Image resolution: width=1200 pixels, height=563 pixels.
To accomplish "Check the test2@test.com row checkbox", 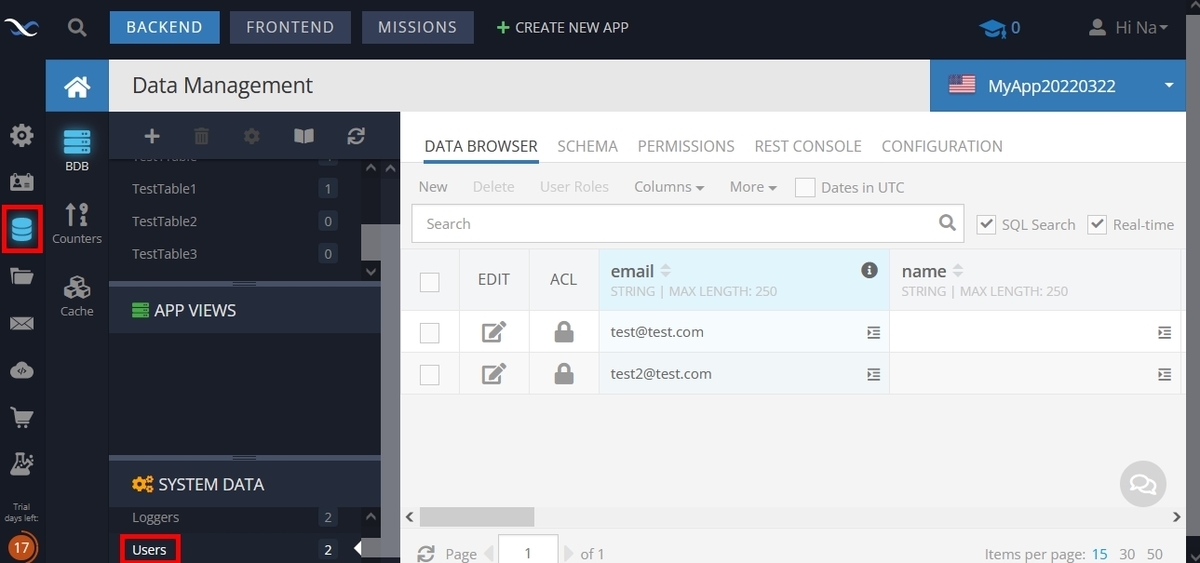I will point(430,375).
